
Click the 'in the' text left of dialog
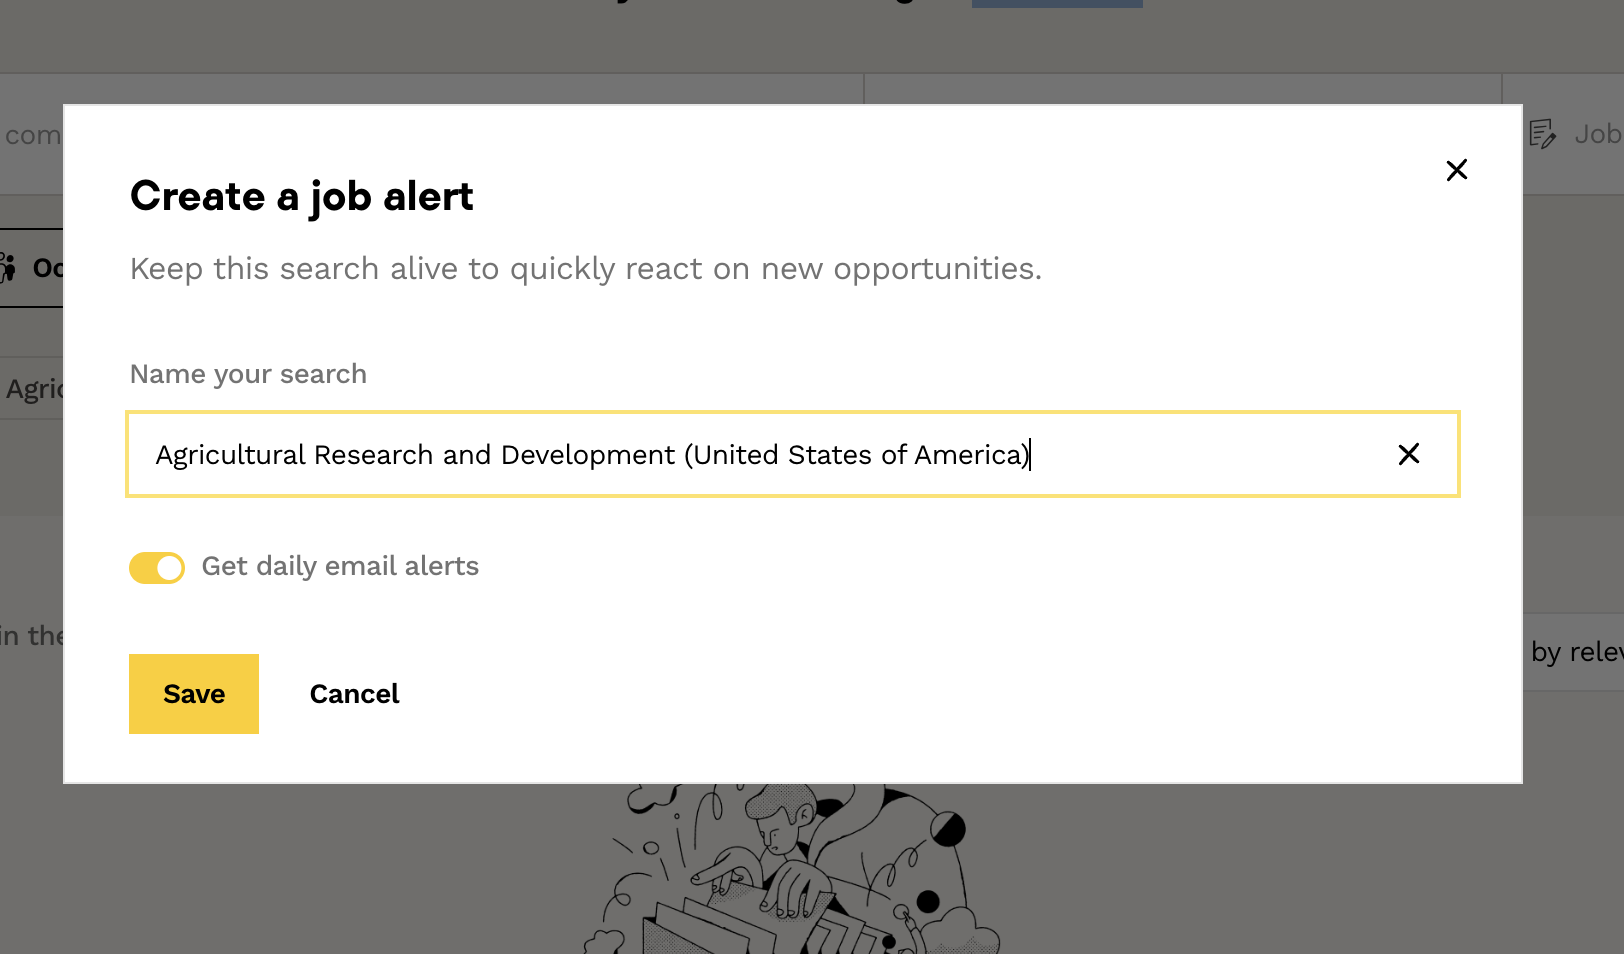pyautogui.click(x=31, y=636)
